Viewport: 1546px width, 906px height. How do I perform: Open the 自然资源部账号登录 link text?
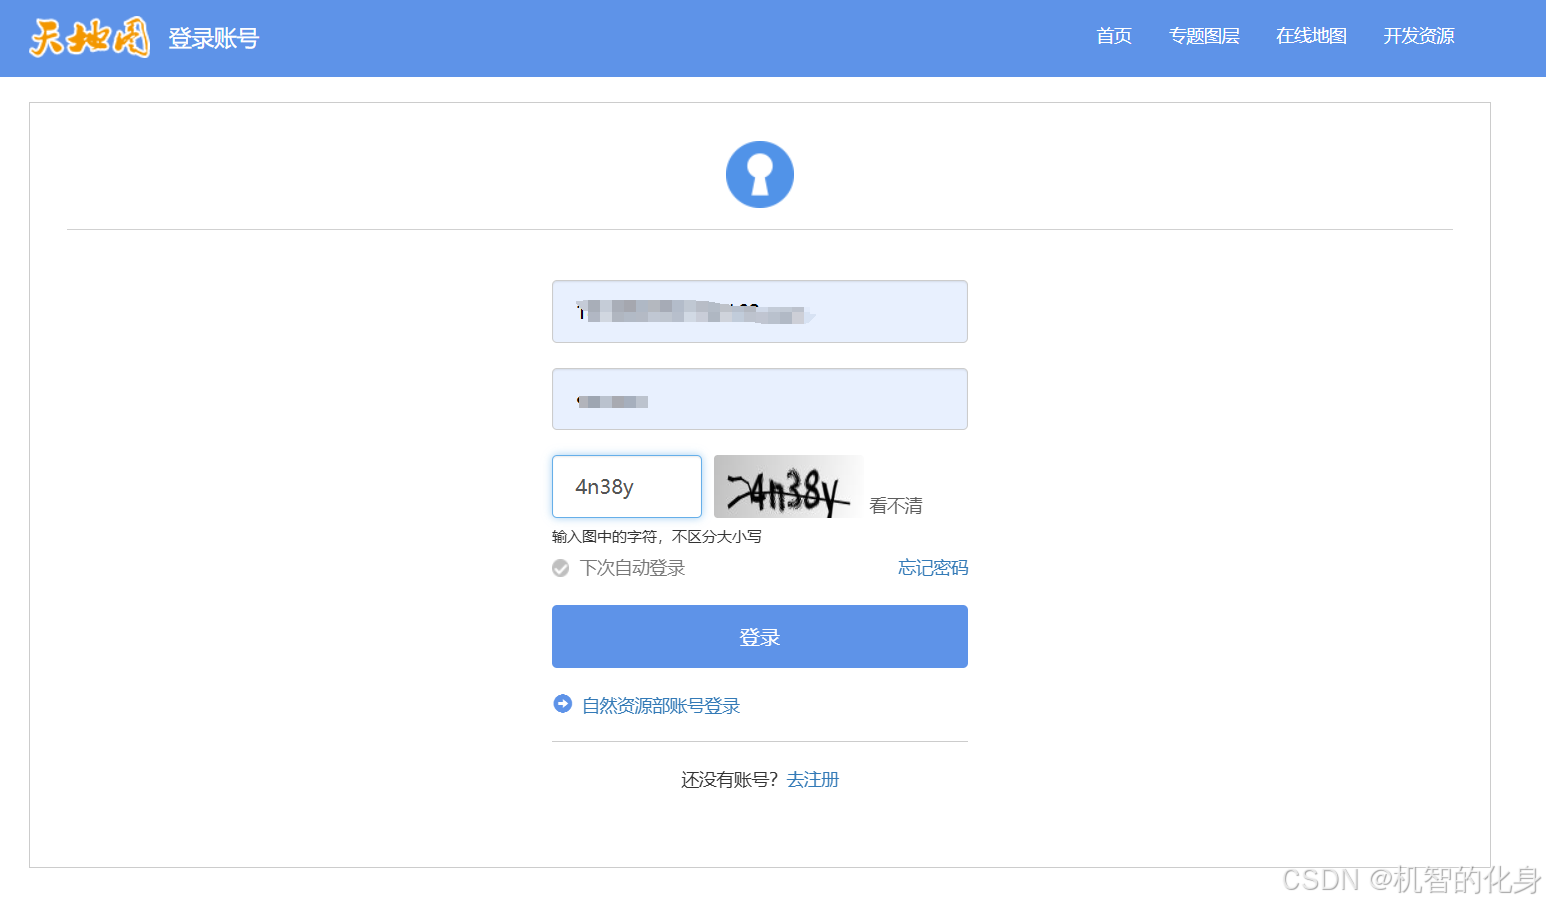661,706
